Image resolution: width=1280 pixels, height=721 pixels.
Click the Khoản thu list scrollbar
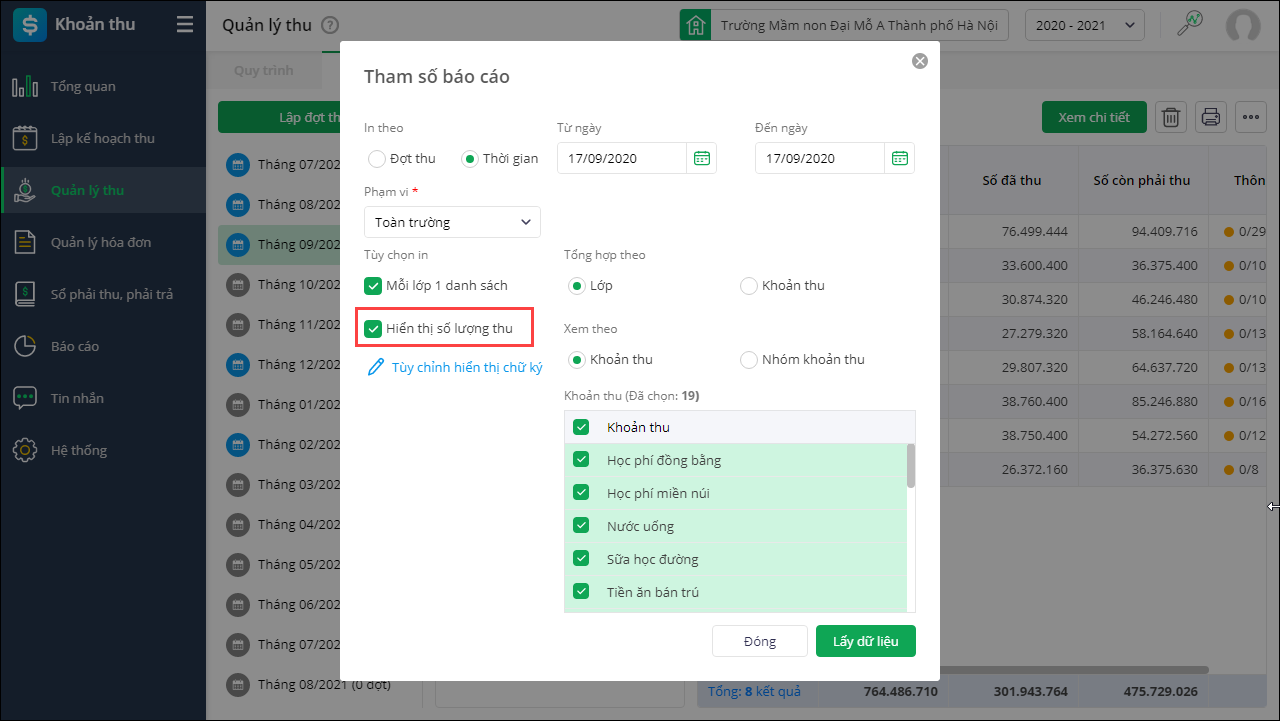tap(910, 466)
